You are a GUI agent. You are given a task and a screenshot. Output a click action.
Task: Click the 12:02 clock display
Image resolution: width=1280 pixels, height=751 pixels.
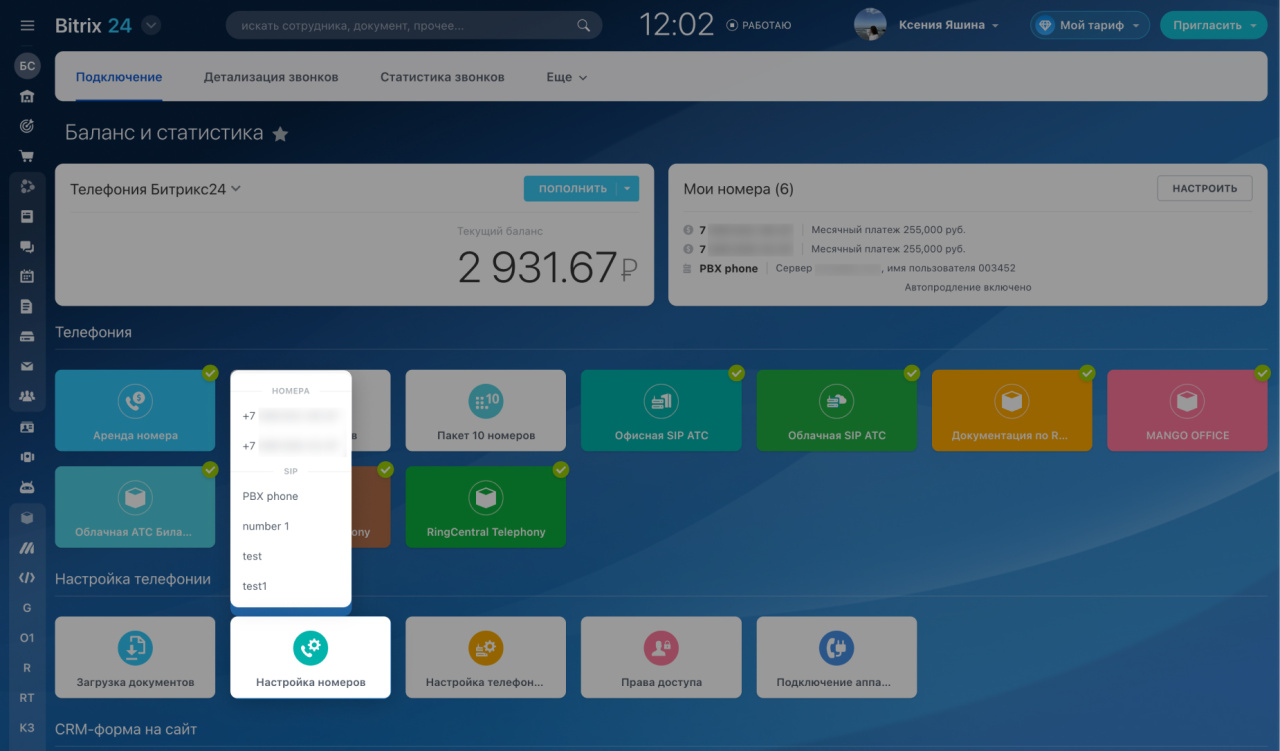[677, 25]
